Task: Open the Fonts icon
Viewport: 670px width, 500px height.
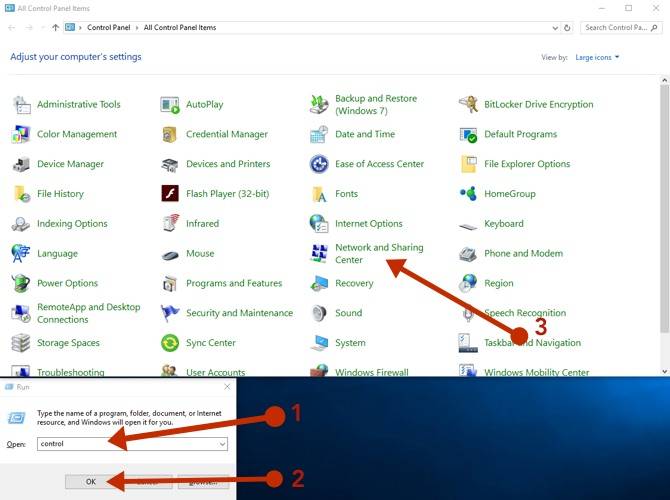Action: tap(319, 194)
